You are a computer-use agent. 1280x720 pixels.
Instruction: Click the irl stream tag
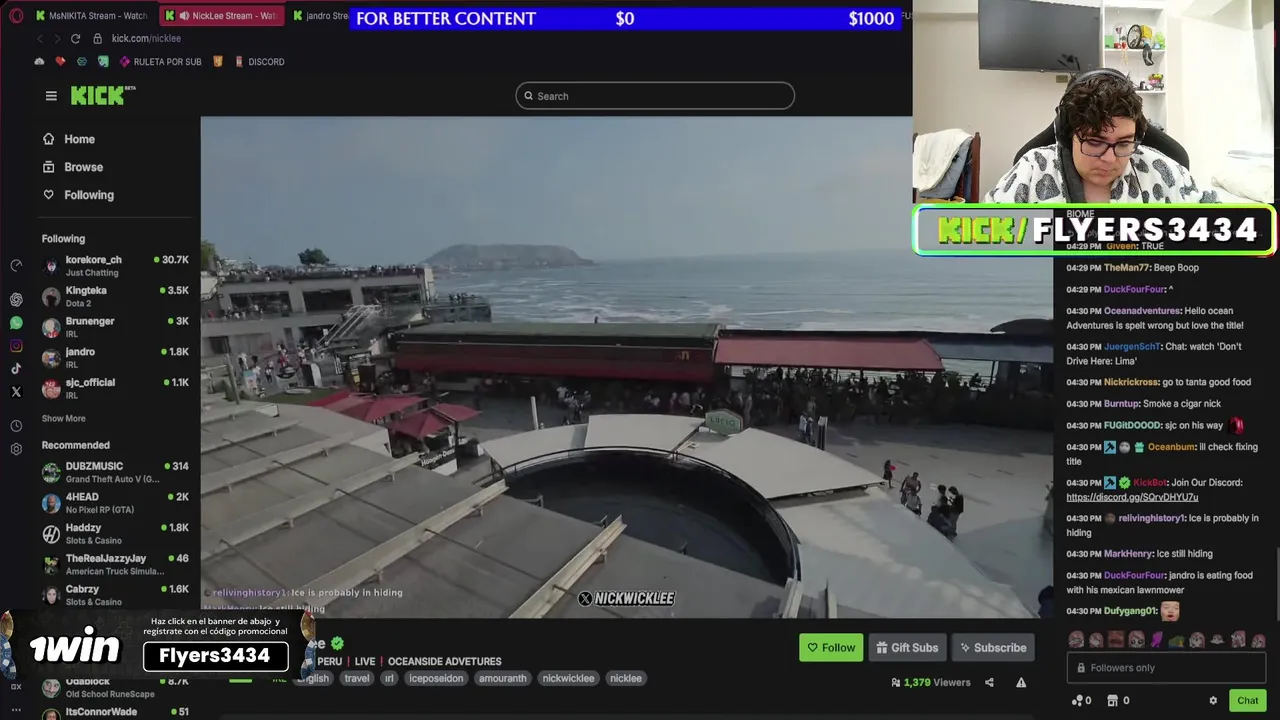389,678
